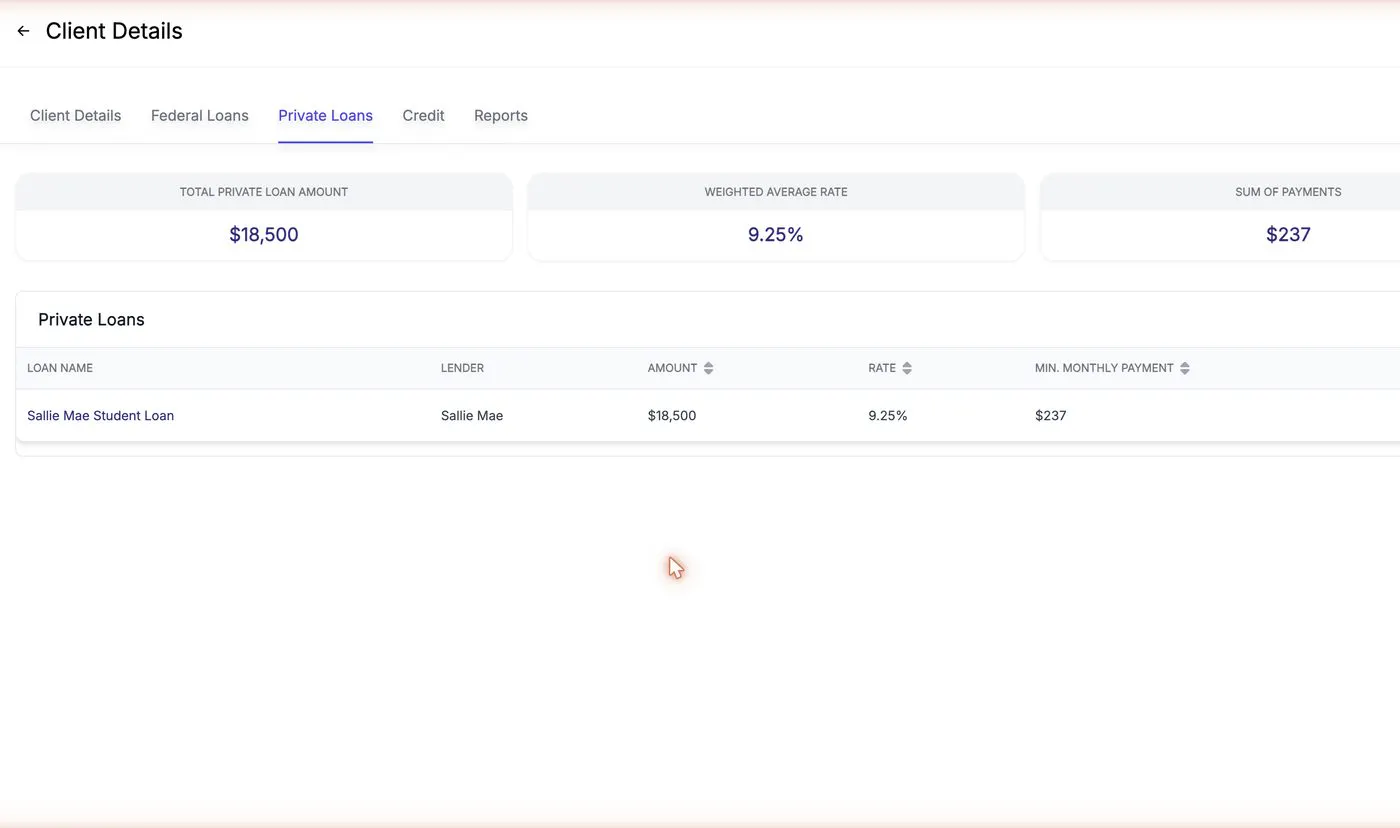Image resolution: width=1400 pixels, height=828 pixels.
Task: Go to the Reports tab
Action: point(501,115)
